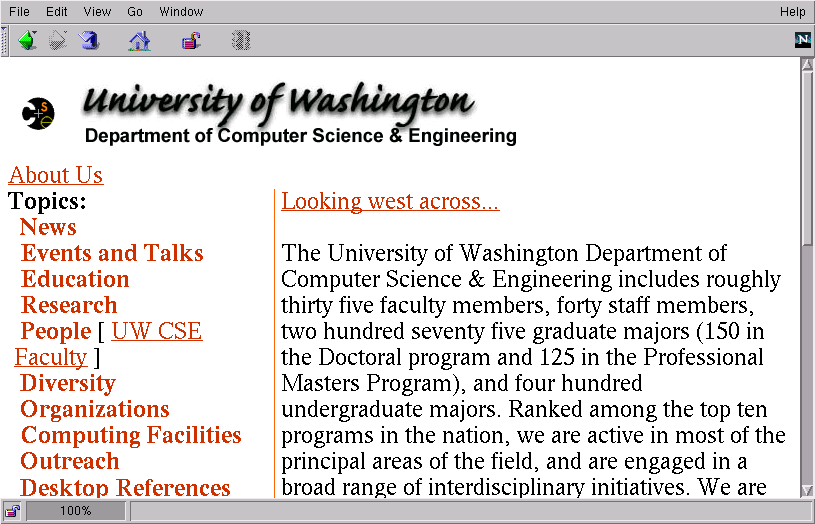Click the Stop loading traffic light icon
Viewport: 815px width, 524px height.
point(241,40)
